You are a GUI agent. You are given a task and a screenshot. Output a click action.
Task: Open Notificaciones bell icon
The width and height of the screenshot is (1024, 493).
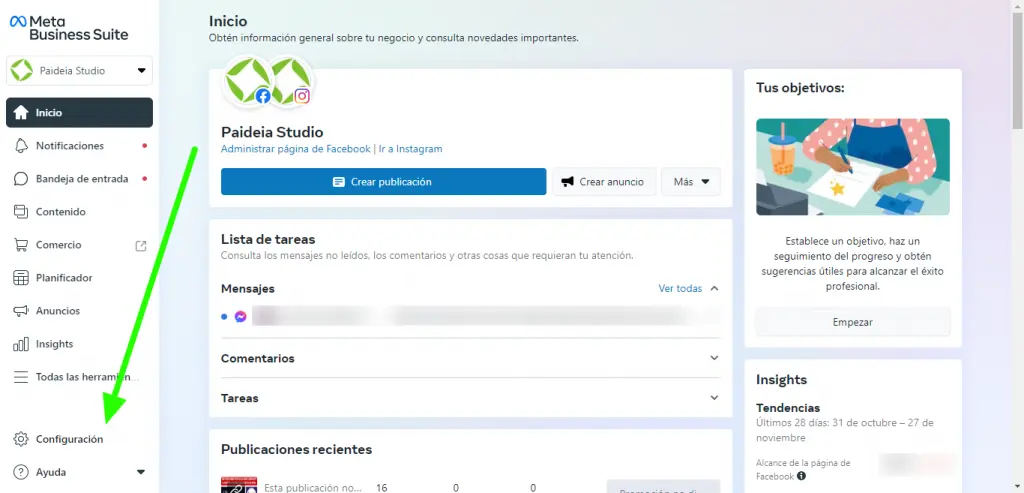(21, 146)
